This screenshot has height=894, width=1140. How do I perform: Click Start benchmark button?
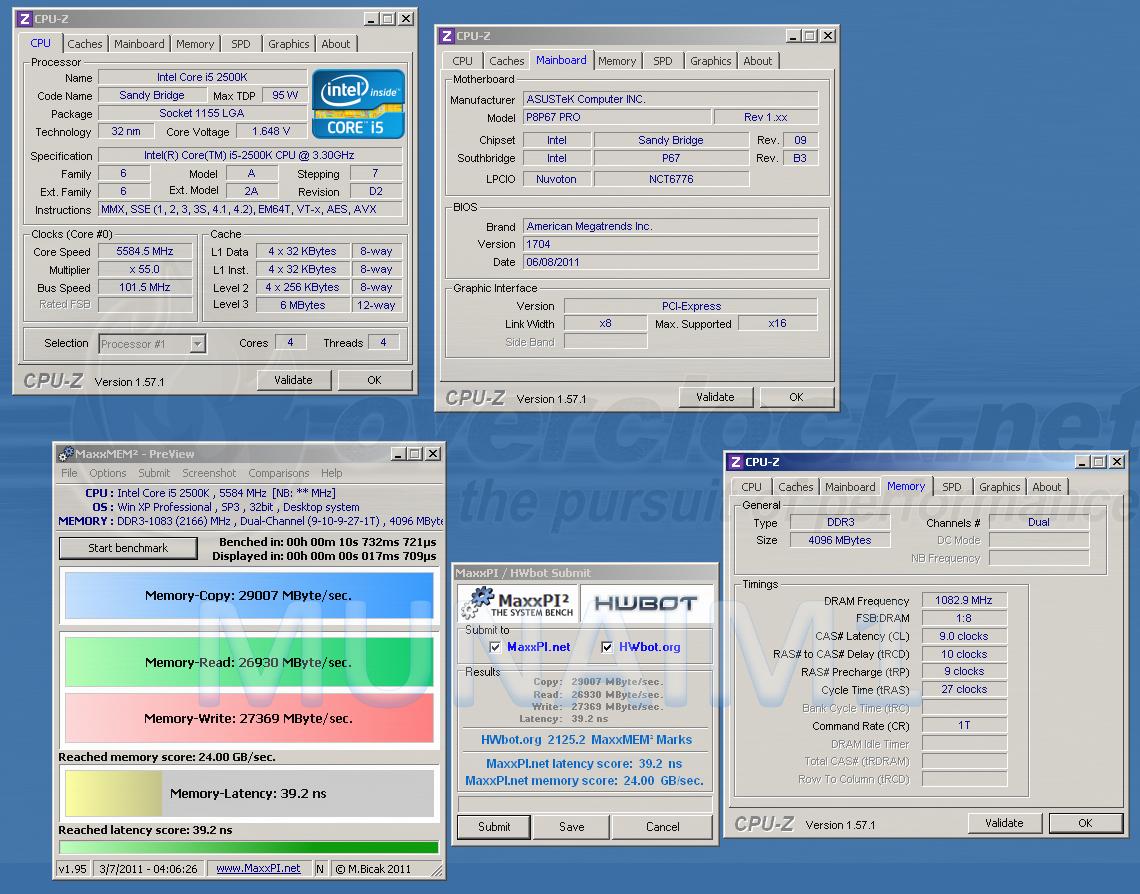click(x=128, y=548)
